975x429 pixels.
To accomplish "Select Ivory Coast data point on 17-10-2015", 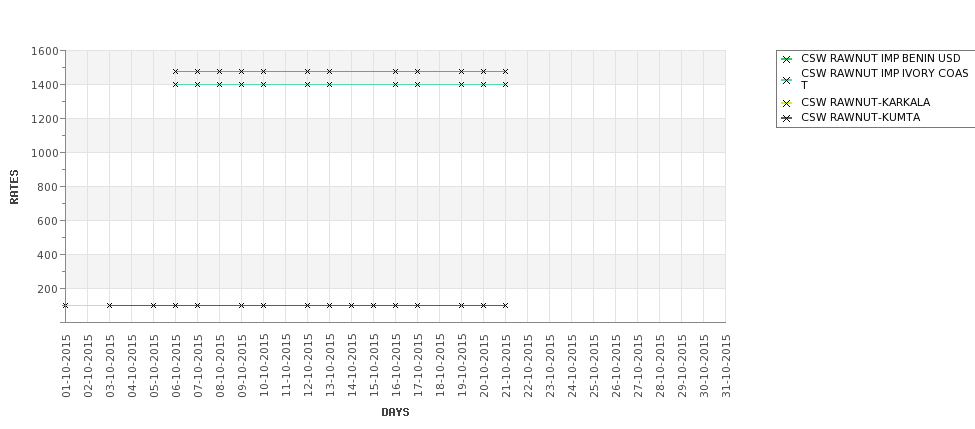I will pos(417,85).
